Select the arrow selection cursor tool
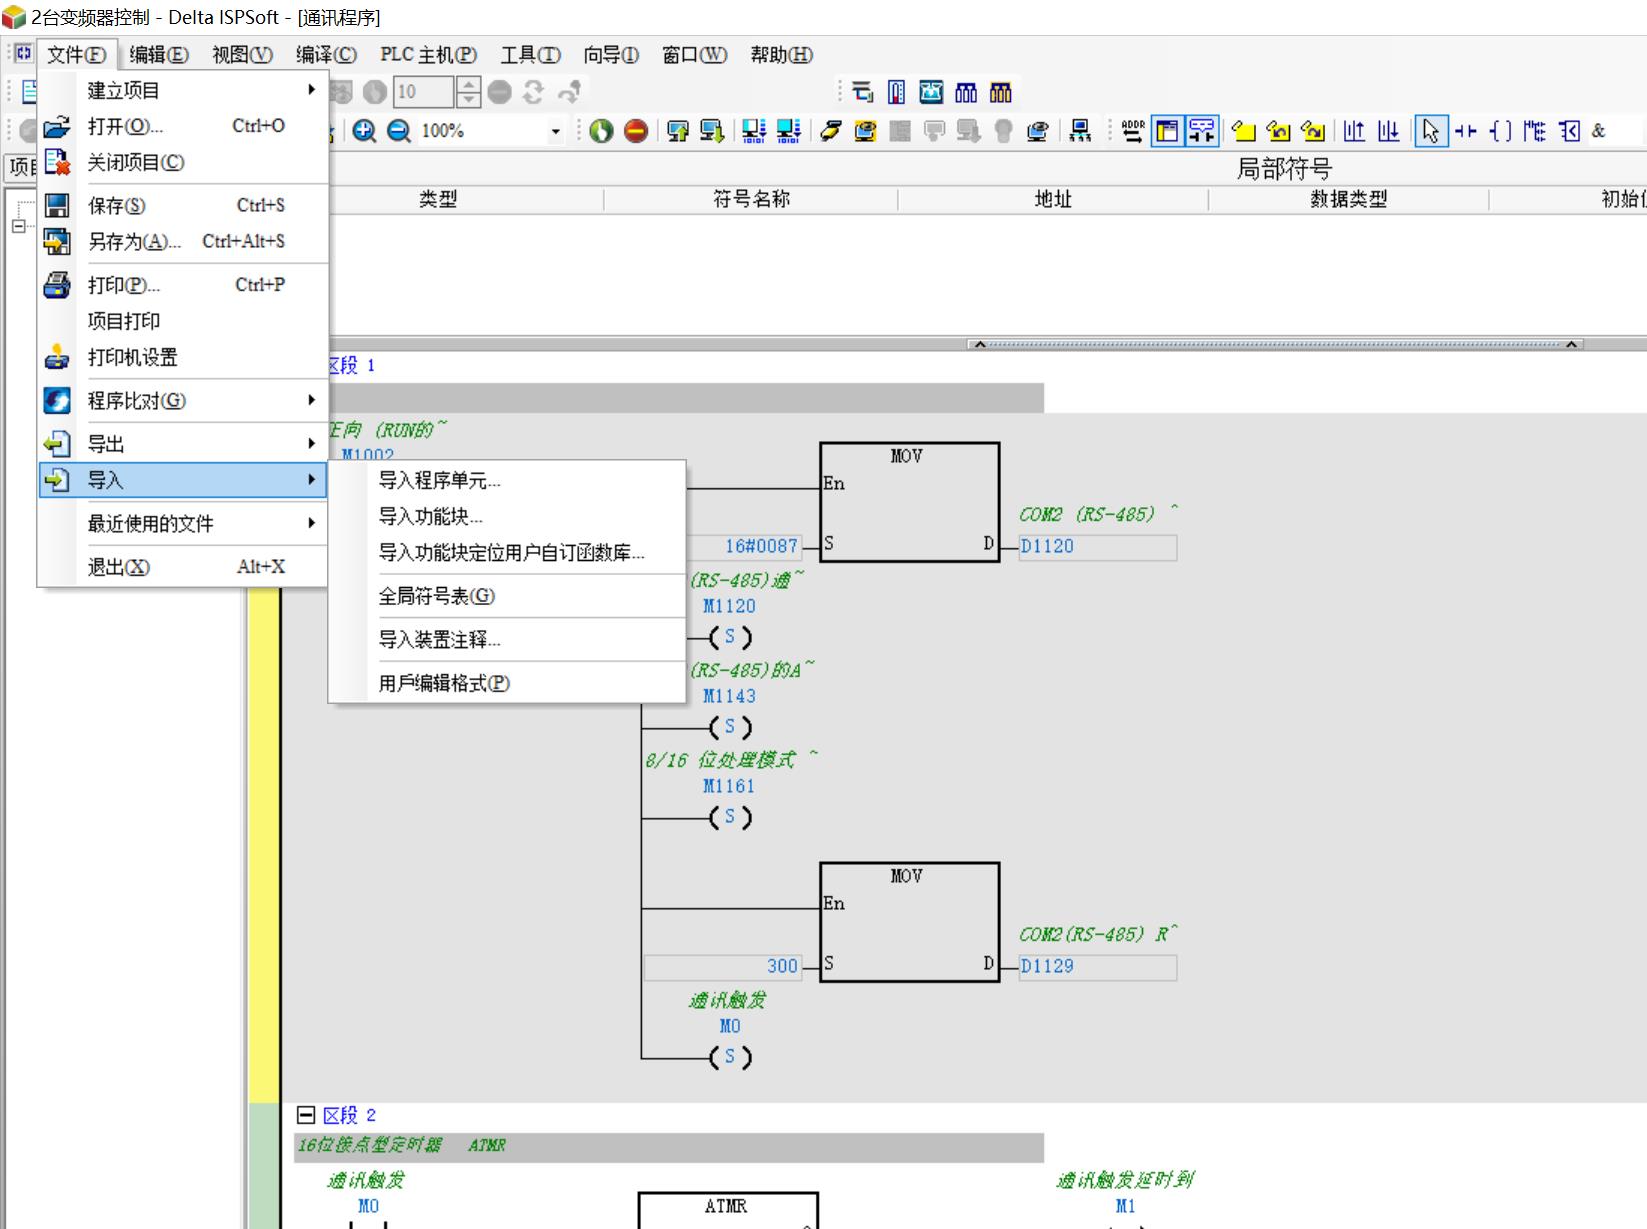1647x1229 pixels. [x=1430, y=131]
